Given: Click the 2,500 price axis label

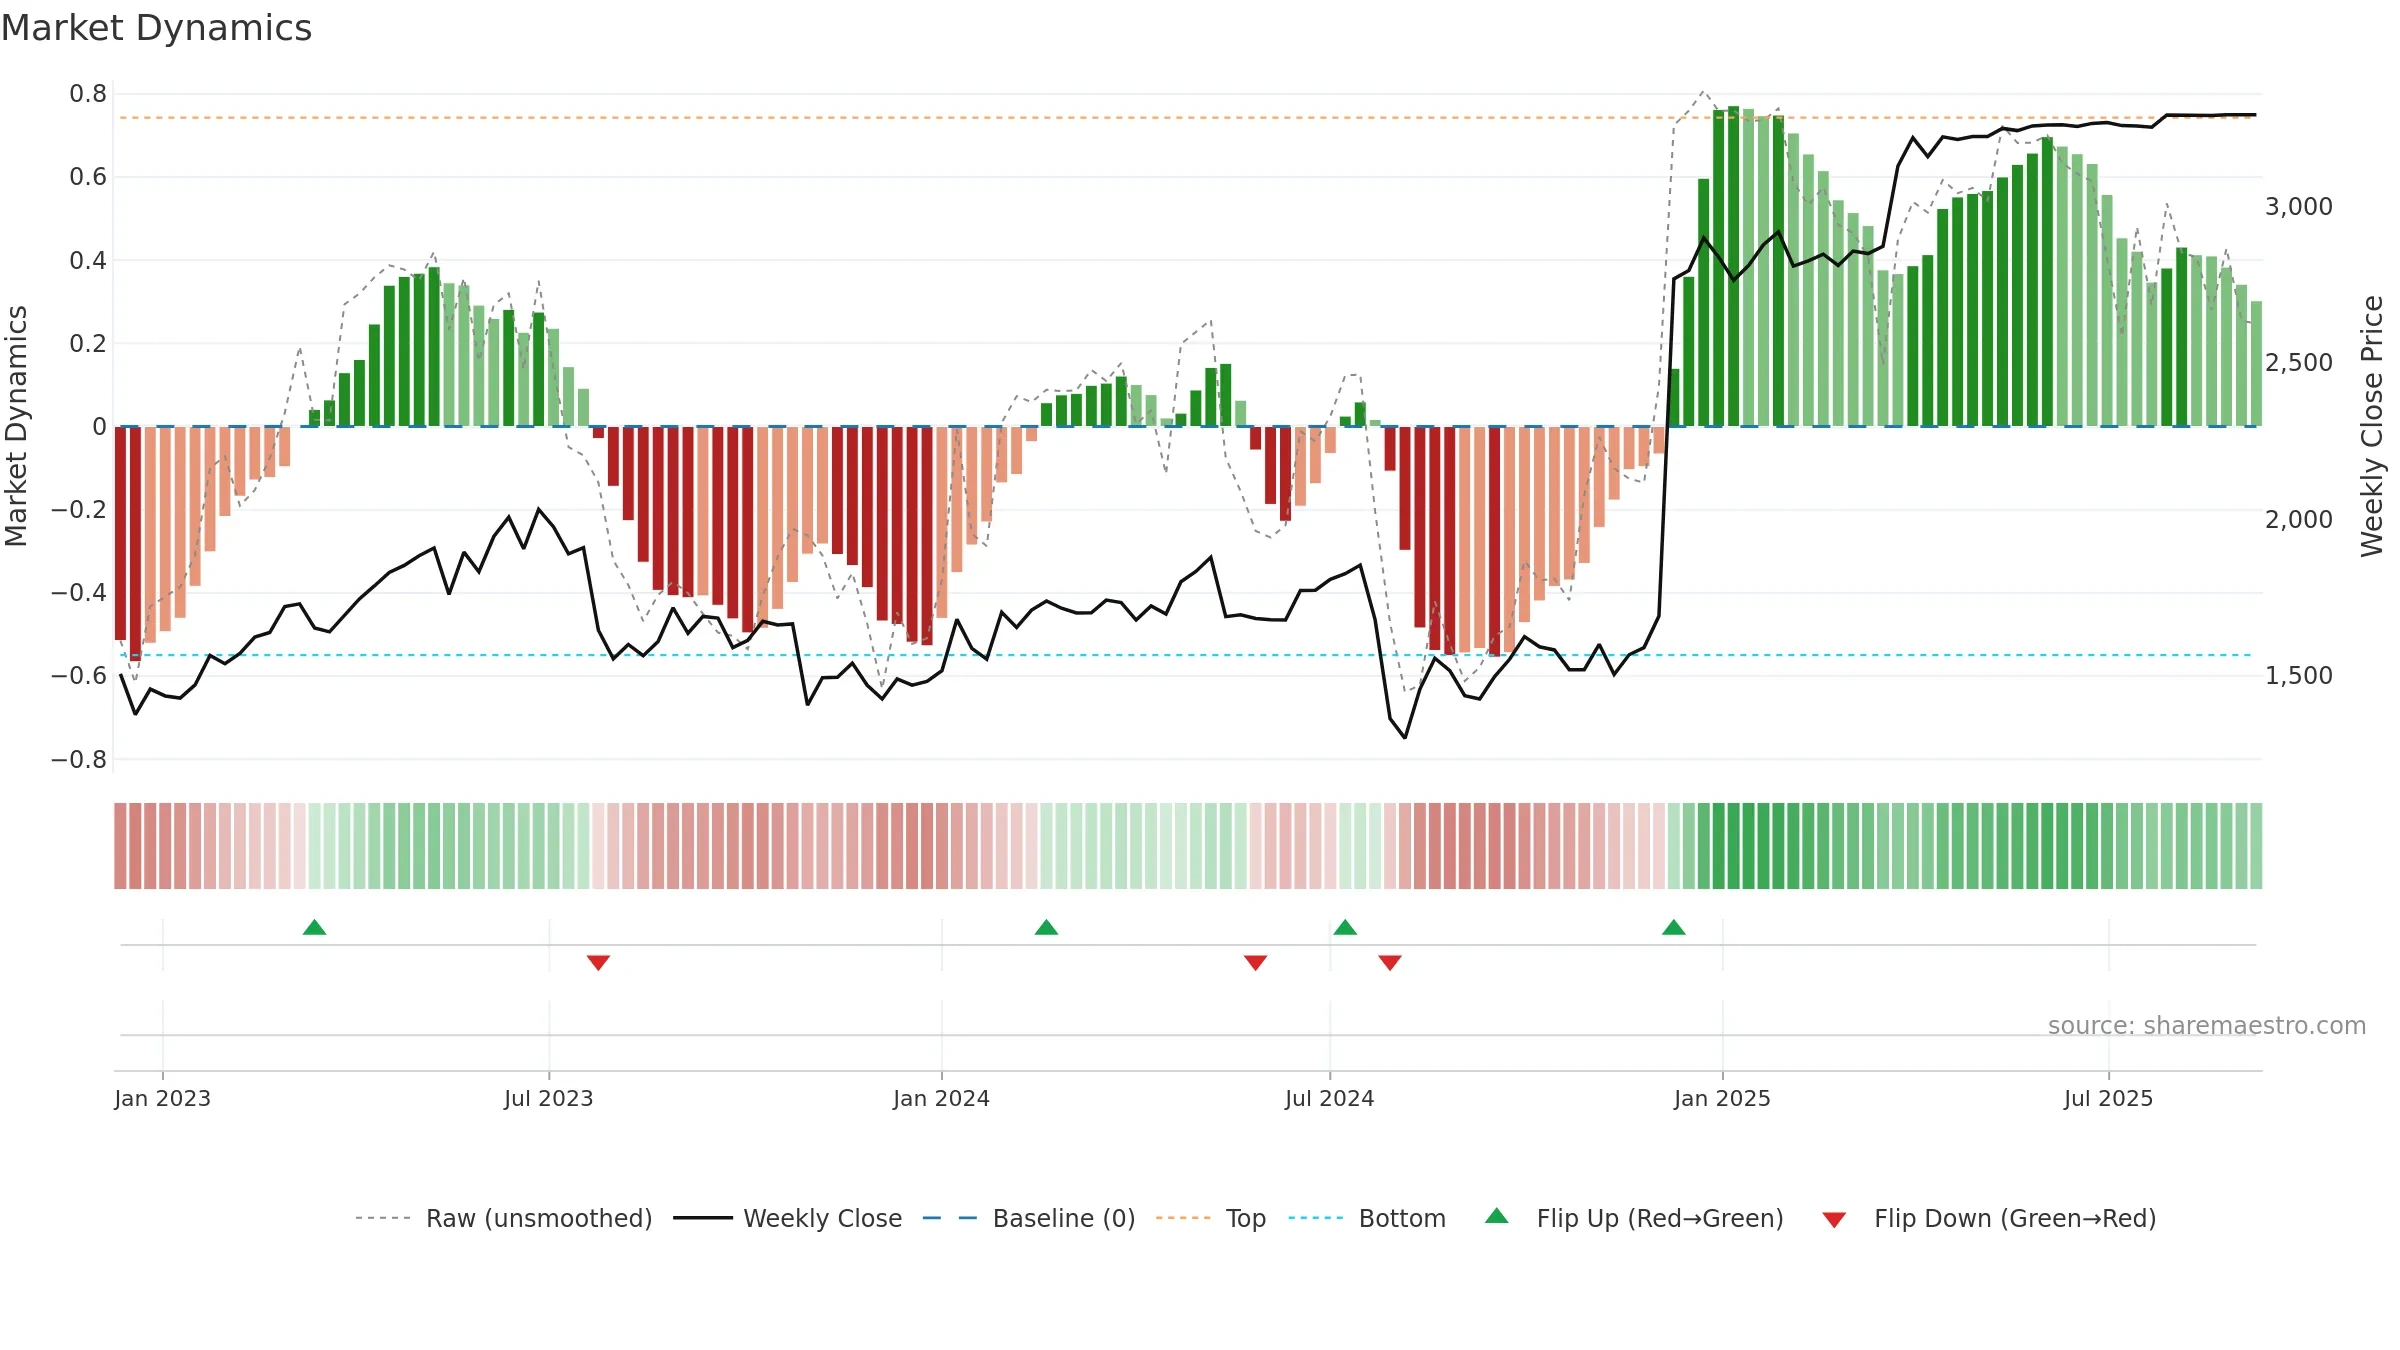Looking at the screenshot, I should point(2298,363).
